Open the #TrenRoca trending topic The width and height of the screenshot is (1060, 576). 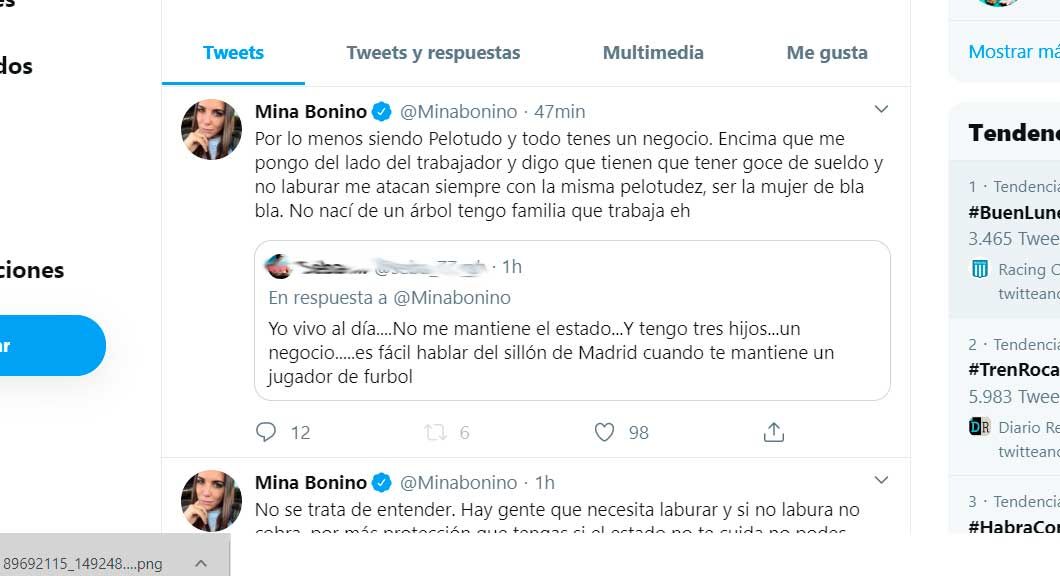point(1013,369)
